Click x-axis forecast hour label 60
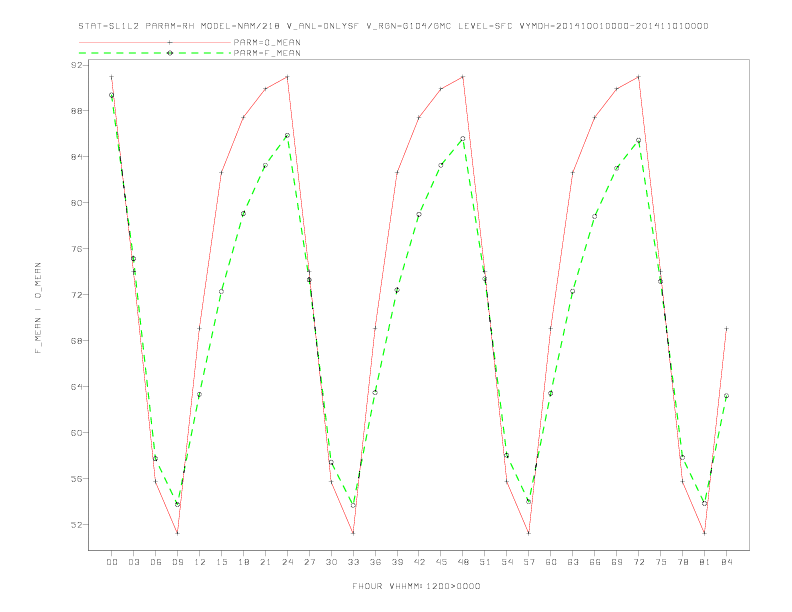Viewport: 792px width, 612px height. [551, 562]
